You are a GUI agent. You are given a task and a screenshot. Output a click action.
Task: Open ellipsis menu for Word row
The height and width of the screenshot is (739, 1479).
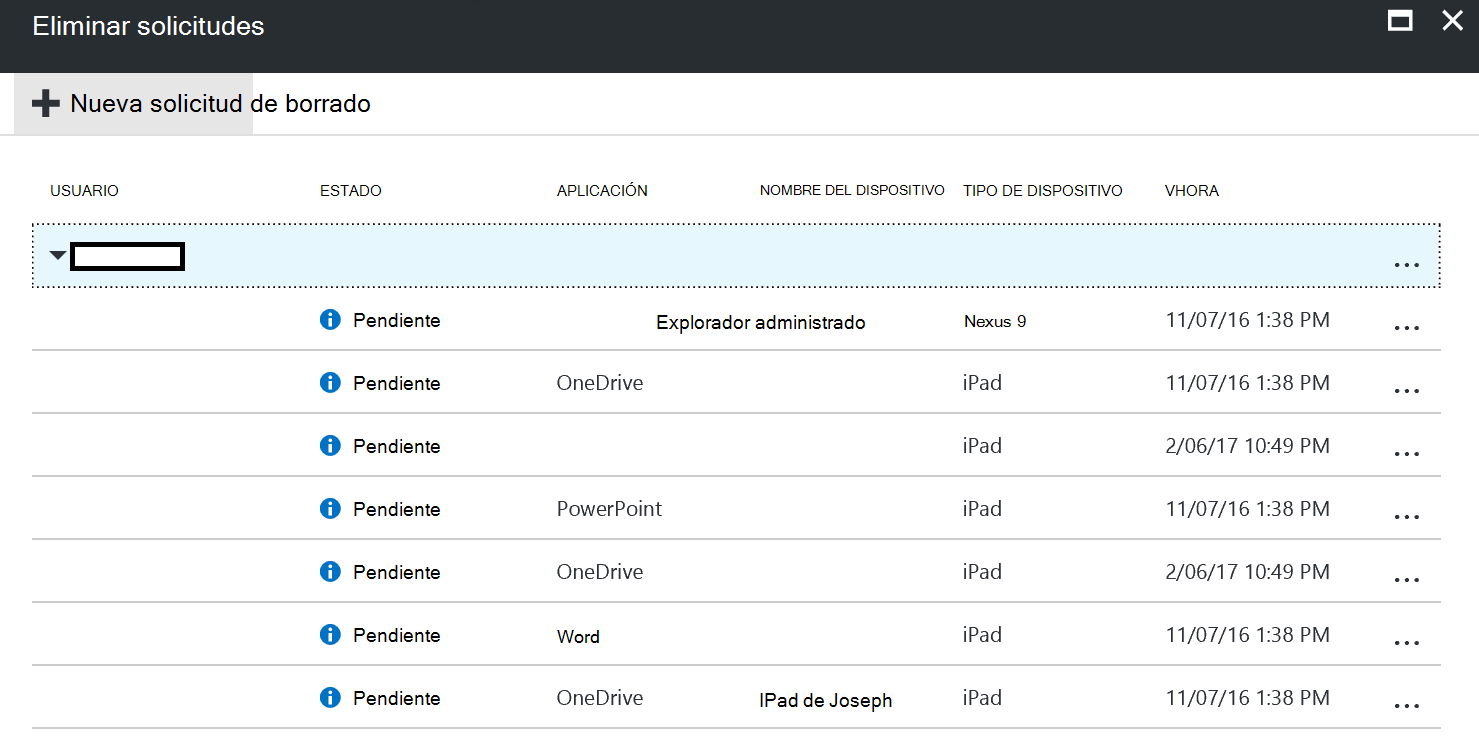1406,643
